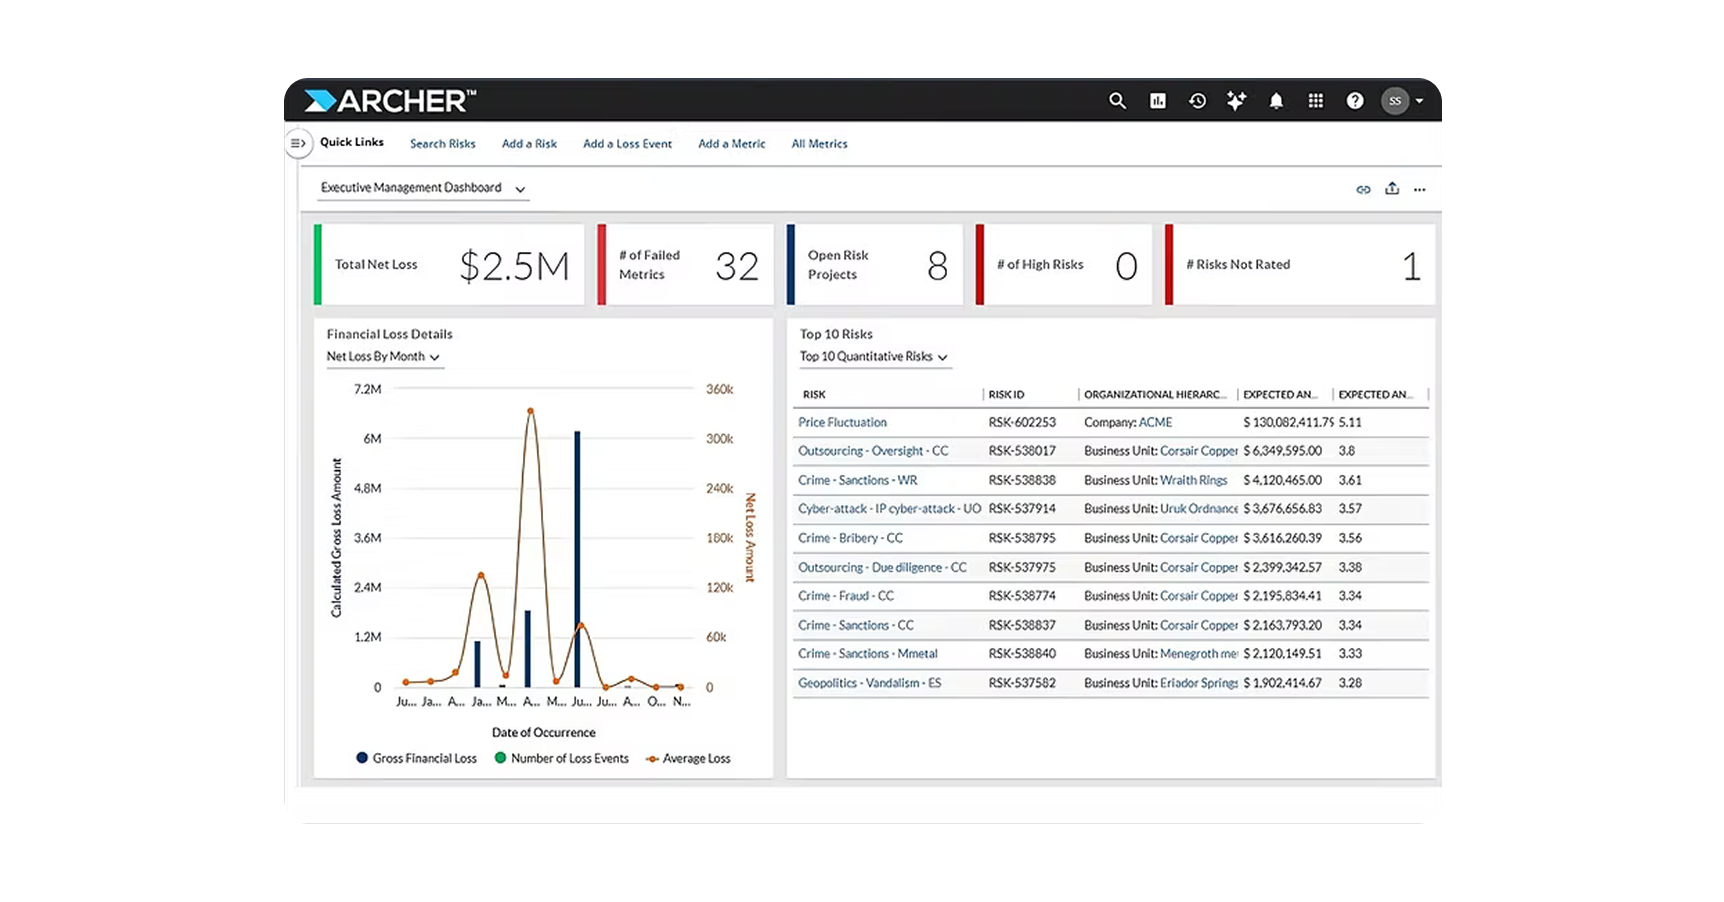The image size is (1724, 902).
Task: Select the value $ 1,902,414.67
Action: click(x=1282, y=684)
